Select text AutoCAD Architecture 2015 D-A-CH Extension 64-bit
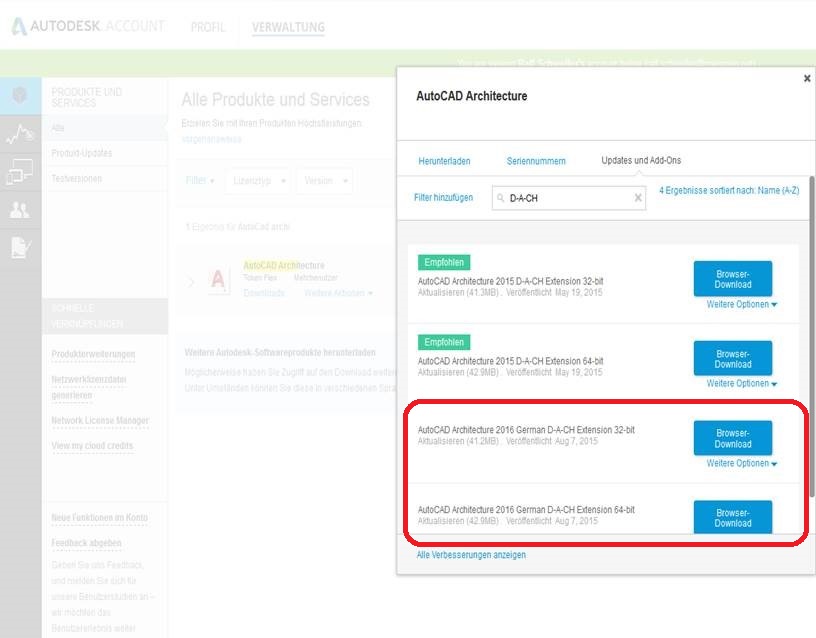 511,361
